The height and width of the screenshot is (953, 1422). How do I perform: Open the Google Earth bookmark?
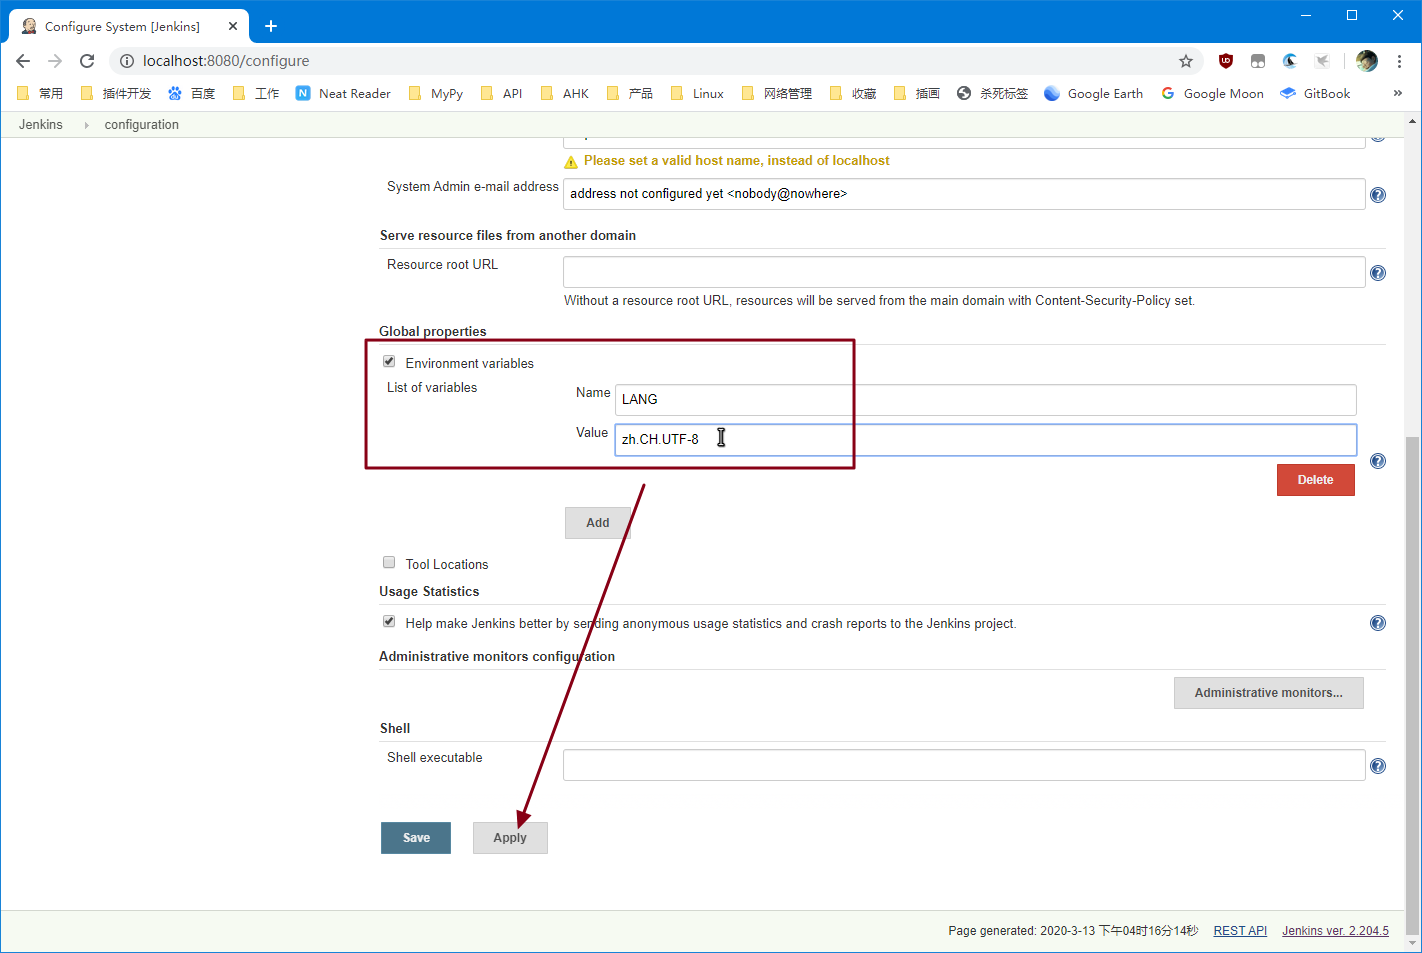tap(1093, 93)
